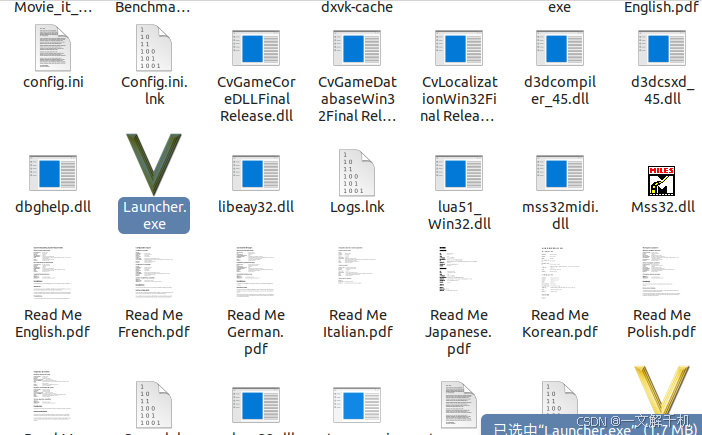Screen dimensions: 702x435
Task: Click the CvGameDatabaseWin32 DLL file
Action: [357, 48]
